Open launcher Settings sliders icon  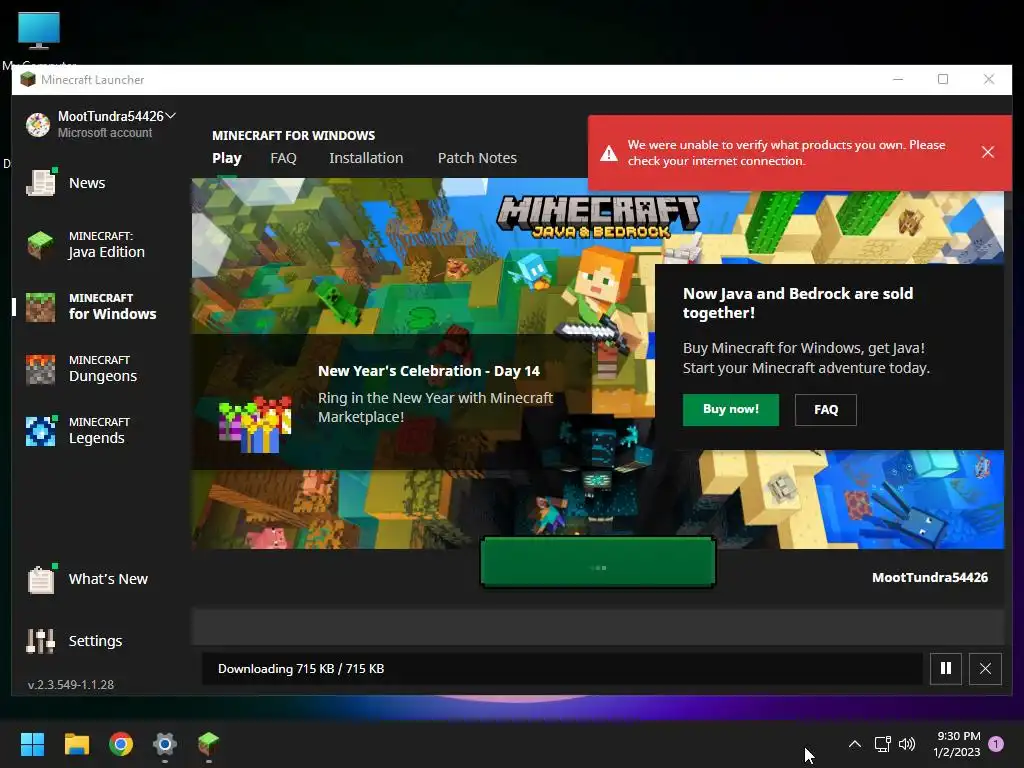point(40,641)
